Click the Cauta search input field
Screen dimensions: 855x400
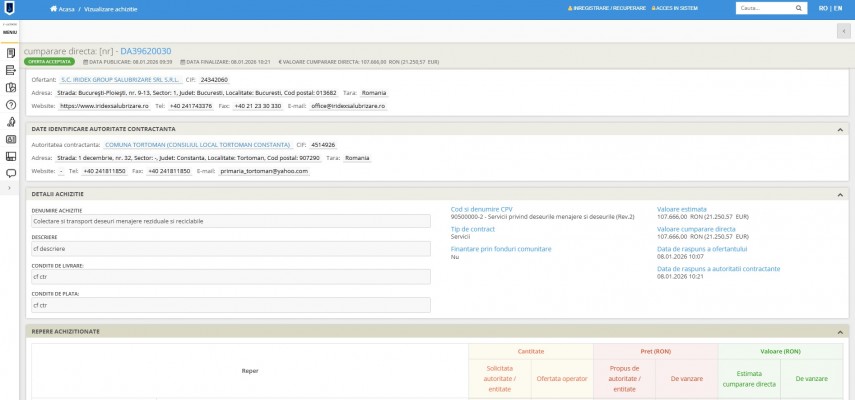tap(762, 8)
